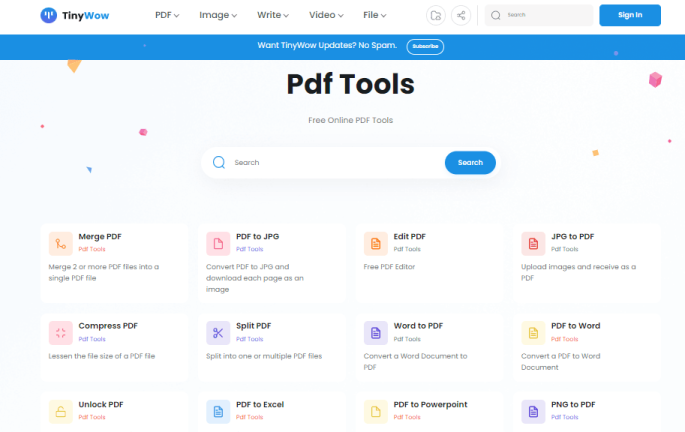Open the Write dropdown menu
Viewport: 685px width, 432px height.
pos(272,15)
